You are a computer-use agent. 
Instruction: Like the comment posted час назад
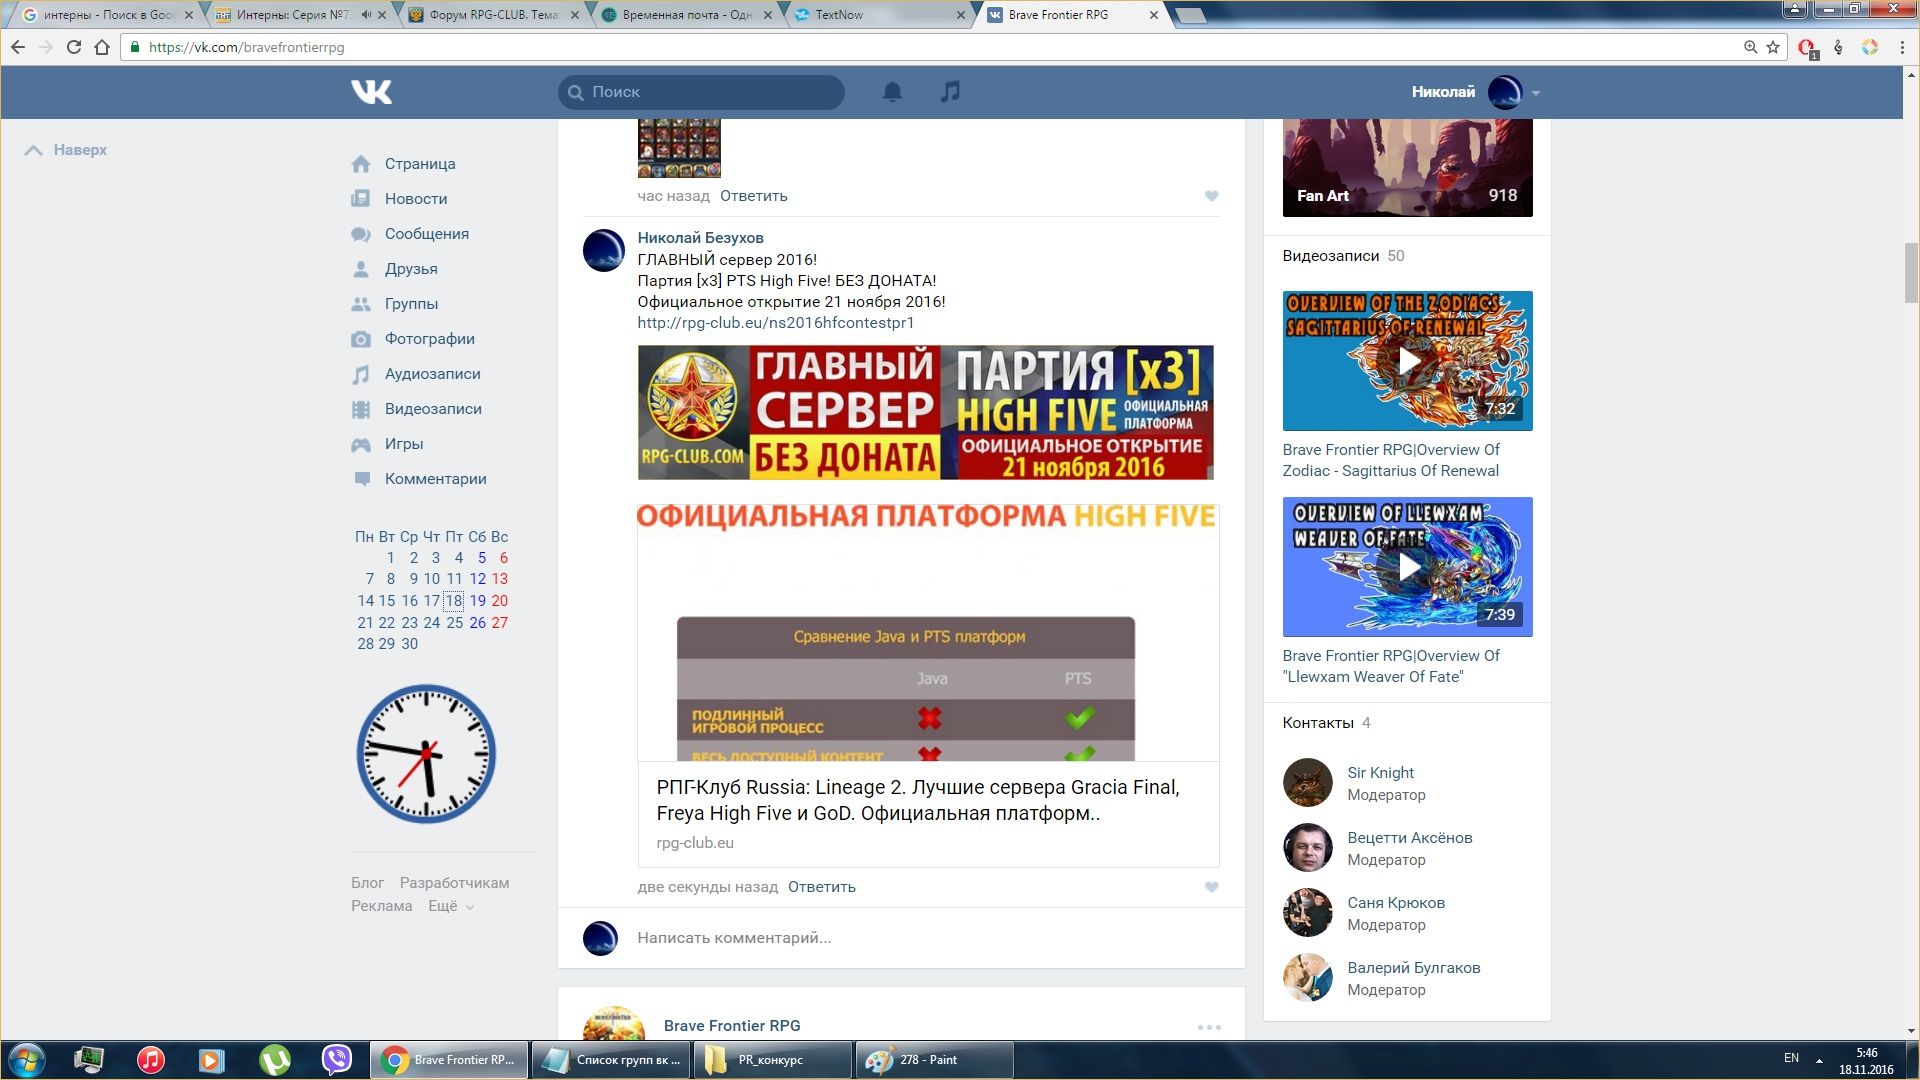(1211, 196)
